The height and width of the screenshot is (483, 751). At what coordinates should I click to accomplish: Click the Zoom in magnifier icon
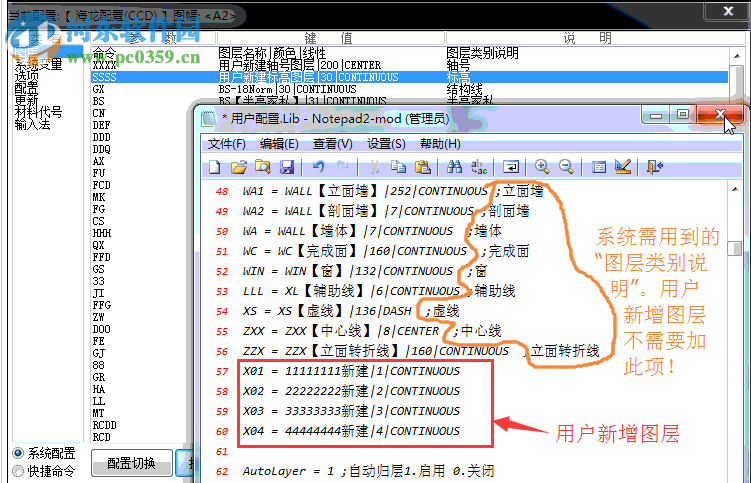(542, 167)
